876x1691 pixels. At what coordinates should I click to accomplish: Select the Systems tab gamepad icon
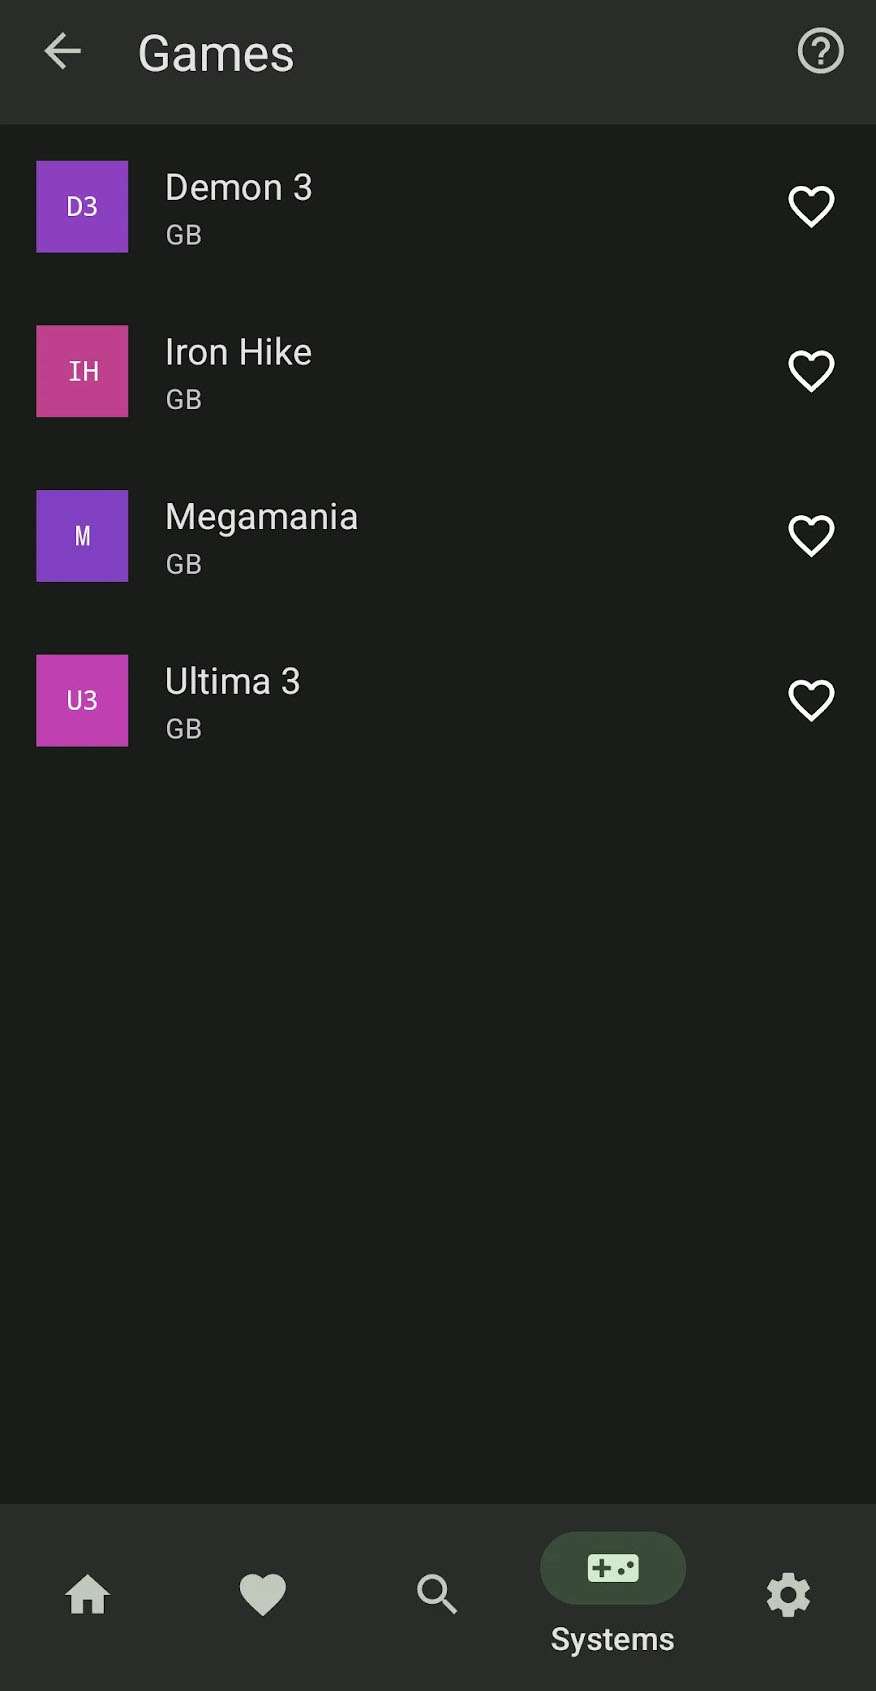[x=613, y=1568]
